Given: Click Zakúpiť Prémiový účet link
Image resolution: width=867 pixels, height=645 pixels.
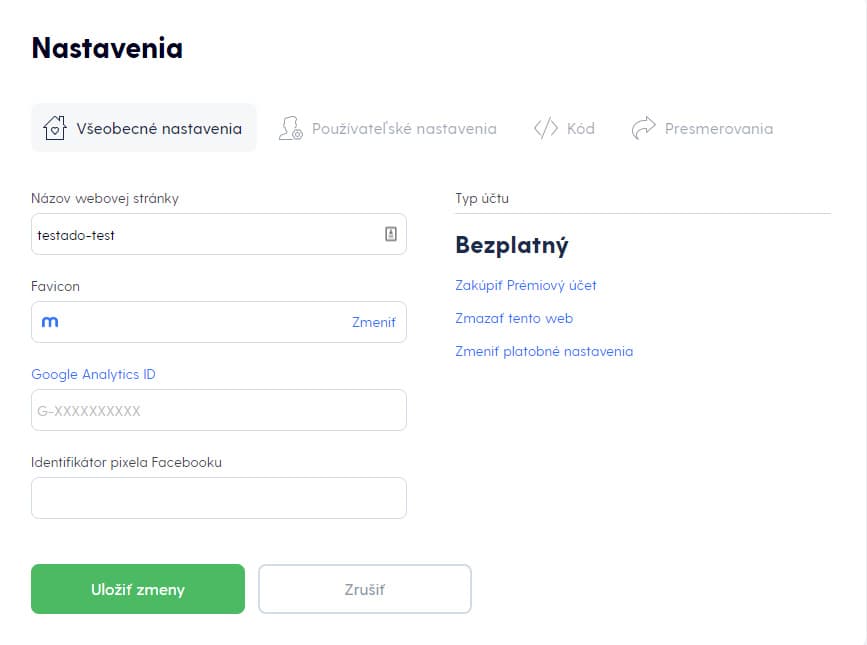Looking at the screenshot, I should coord(526,285).
